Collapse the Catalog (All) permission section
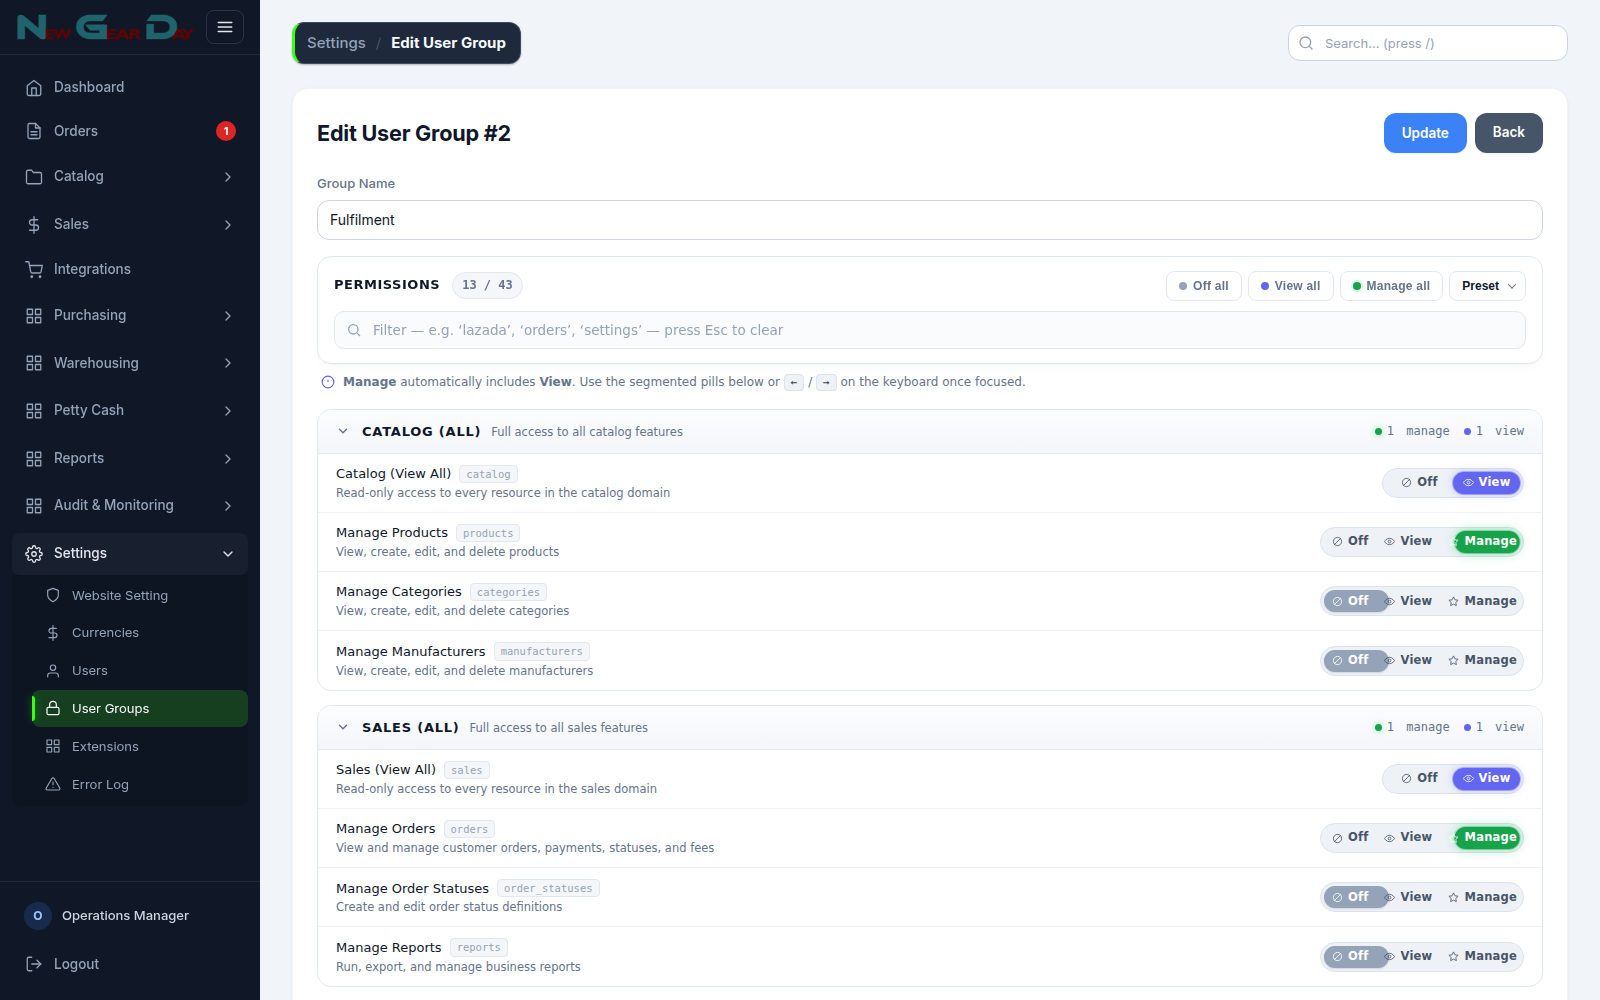1600x1000 pixels. 343,431
